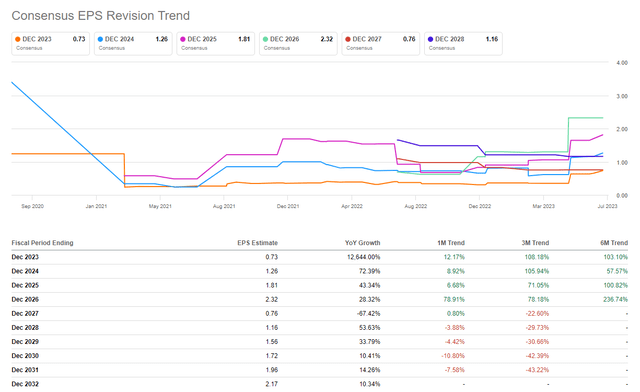Image resolution: width=640 pixels, height=392 pixels.
Task: Click the Consensus EPS Revision Trend title
Action: tap(100, 16)
